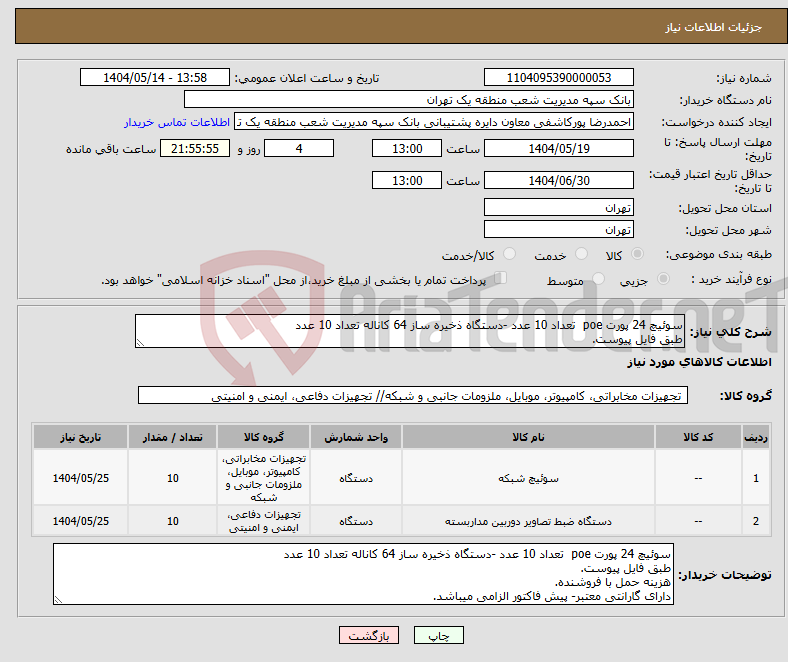Select the کالا radio button
The height and width of the screenshot is (662, 788).
click(x=637, y=254)
